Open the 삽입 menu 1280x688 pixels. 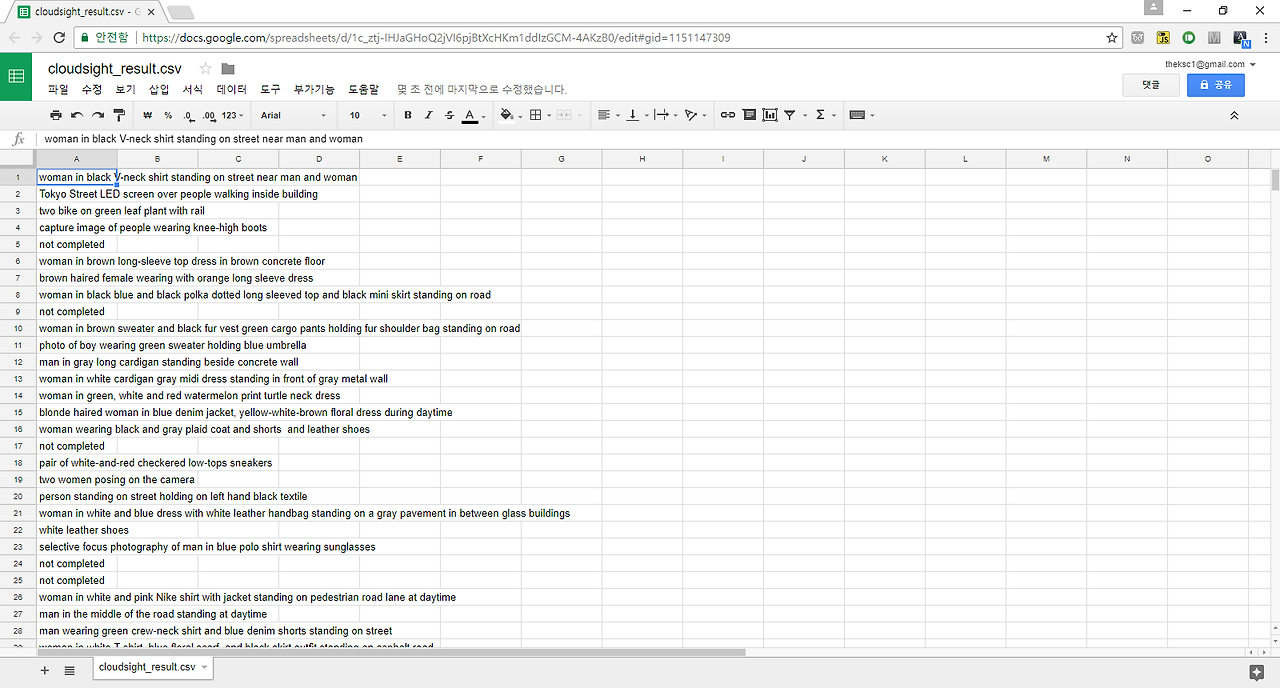(x=159, y=89)
